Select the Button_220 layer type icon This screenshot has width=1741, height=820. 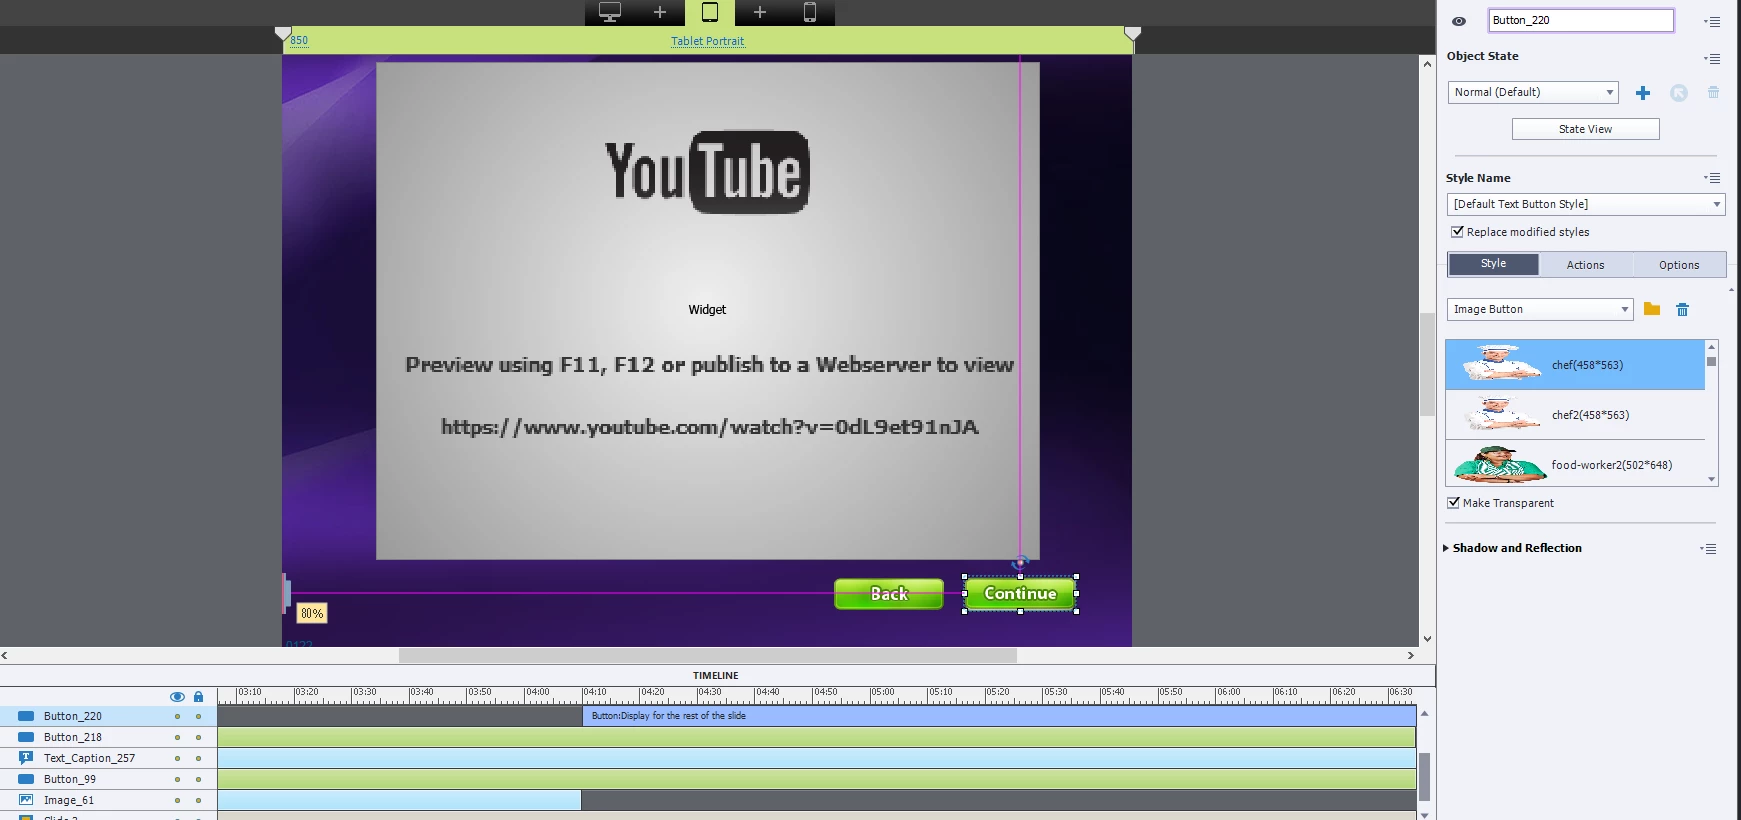(x=26, y=716)
